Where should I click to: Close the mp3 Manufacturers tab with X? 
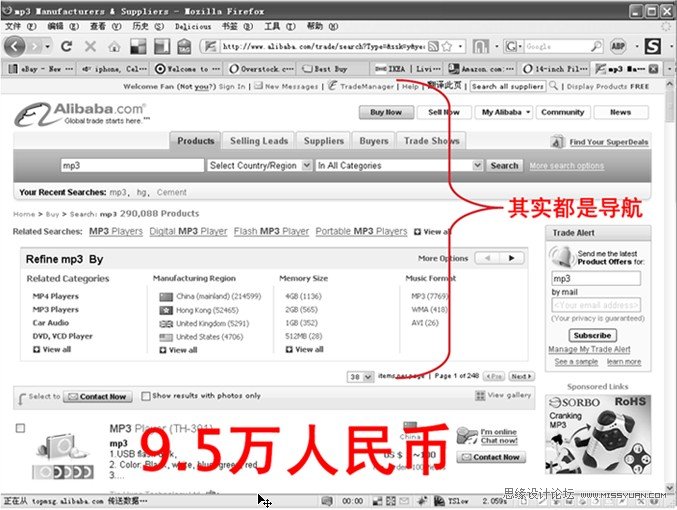(x=654, y=69)
